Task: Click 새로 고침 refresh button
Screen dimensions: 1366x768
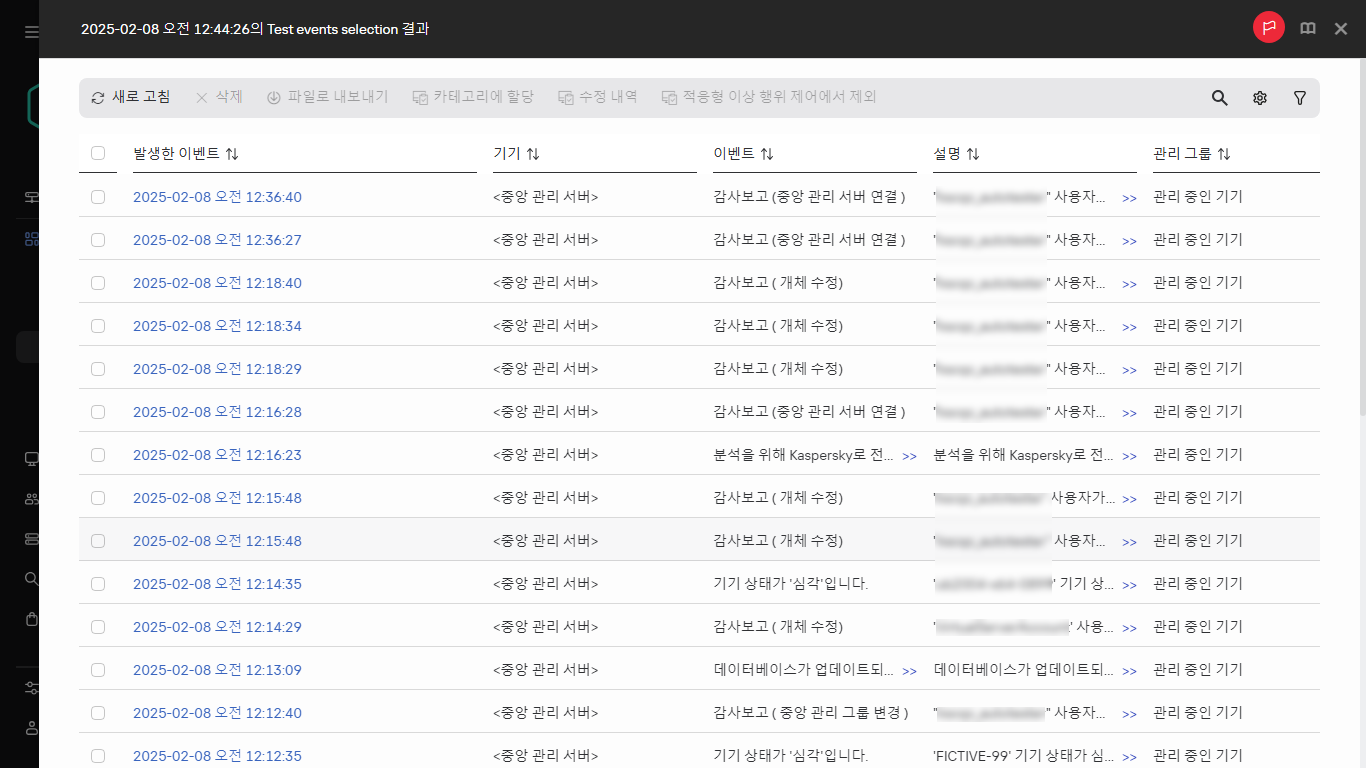Action: click(x=131, y=97)
